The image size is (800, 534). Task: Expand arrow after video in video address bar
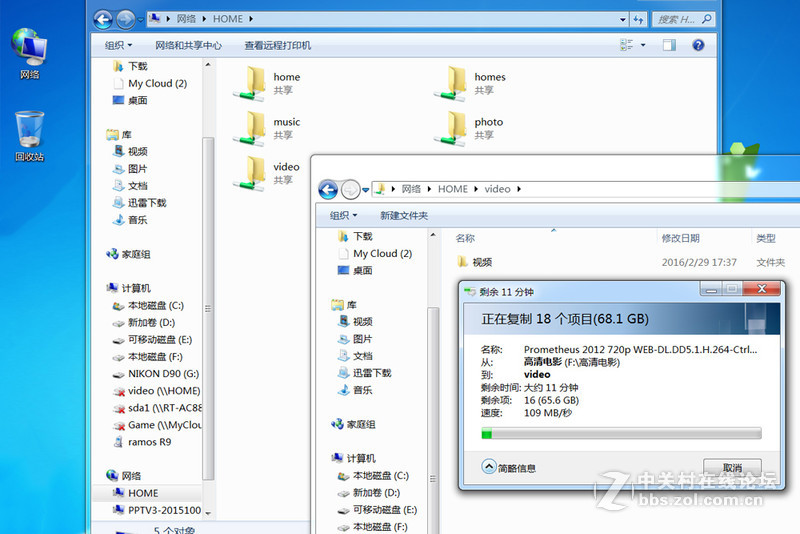(519, 189)
